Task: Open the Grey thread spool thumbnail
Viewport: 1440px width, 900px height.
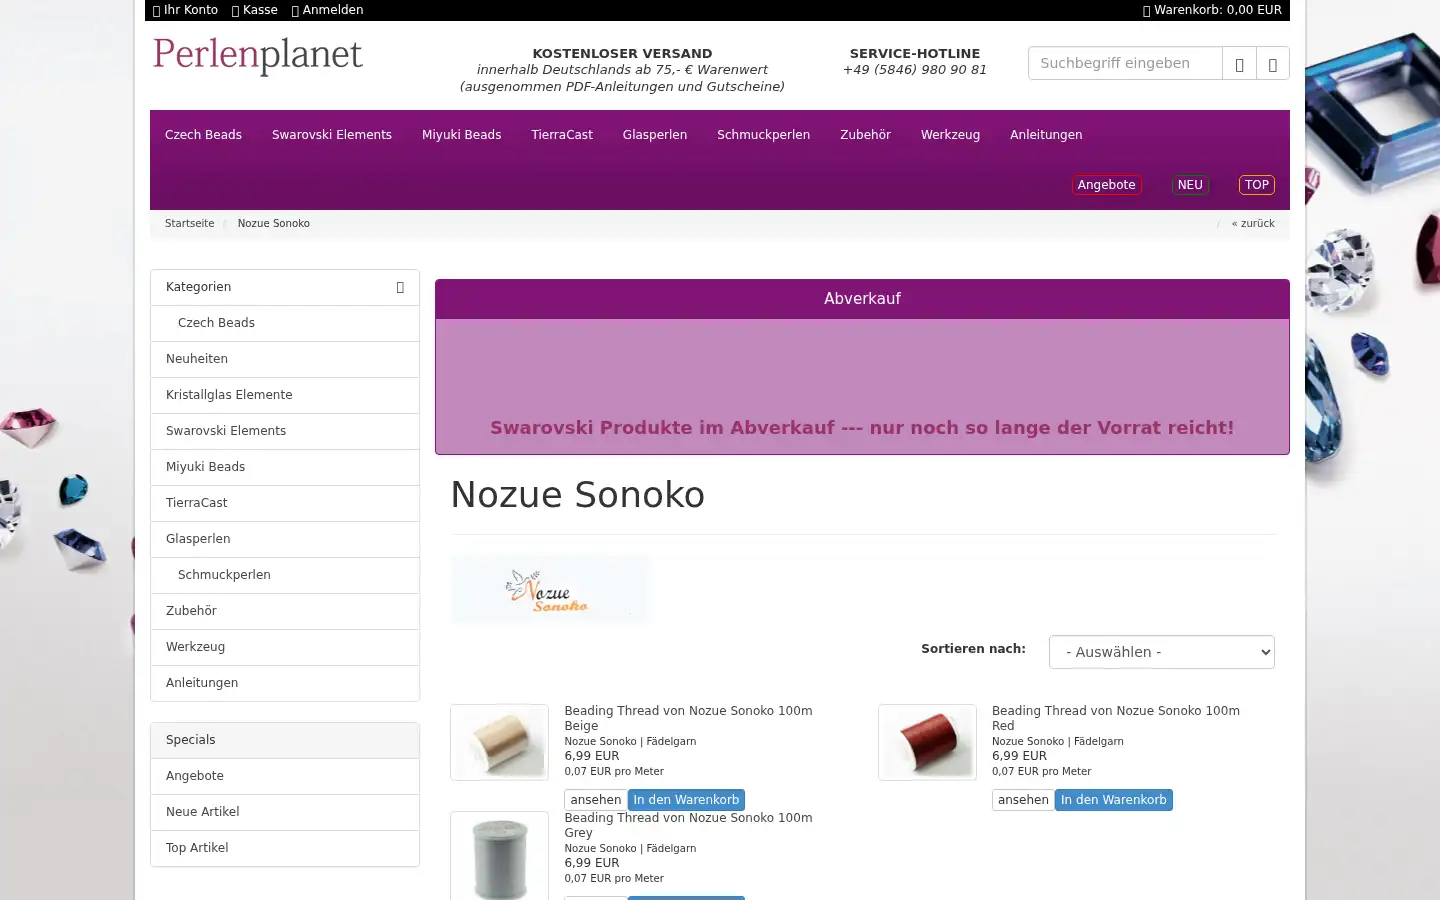Action: point(499,856)
